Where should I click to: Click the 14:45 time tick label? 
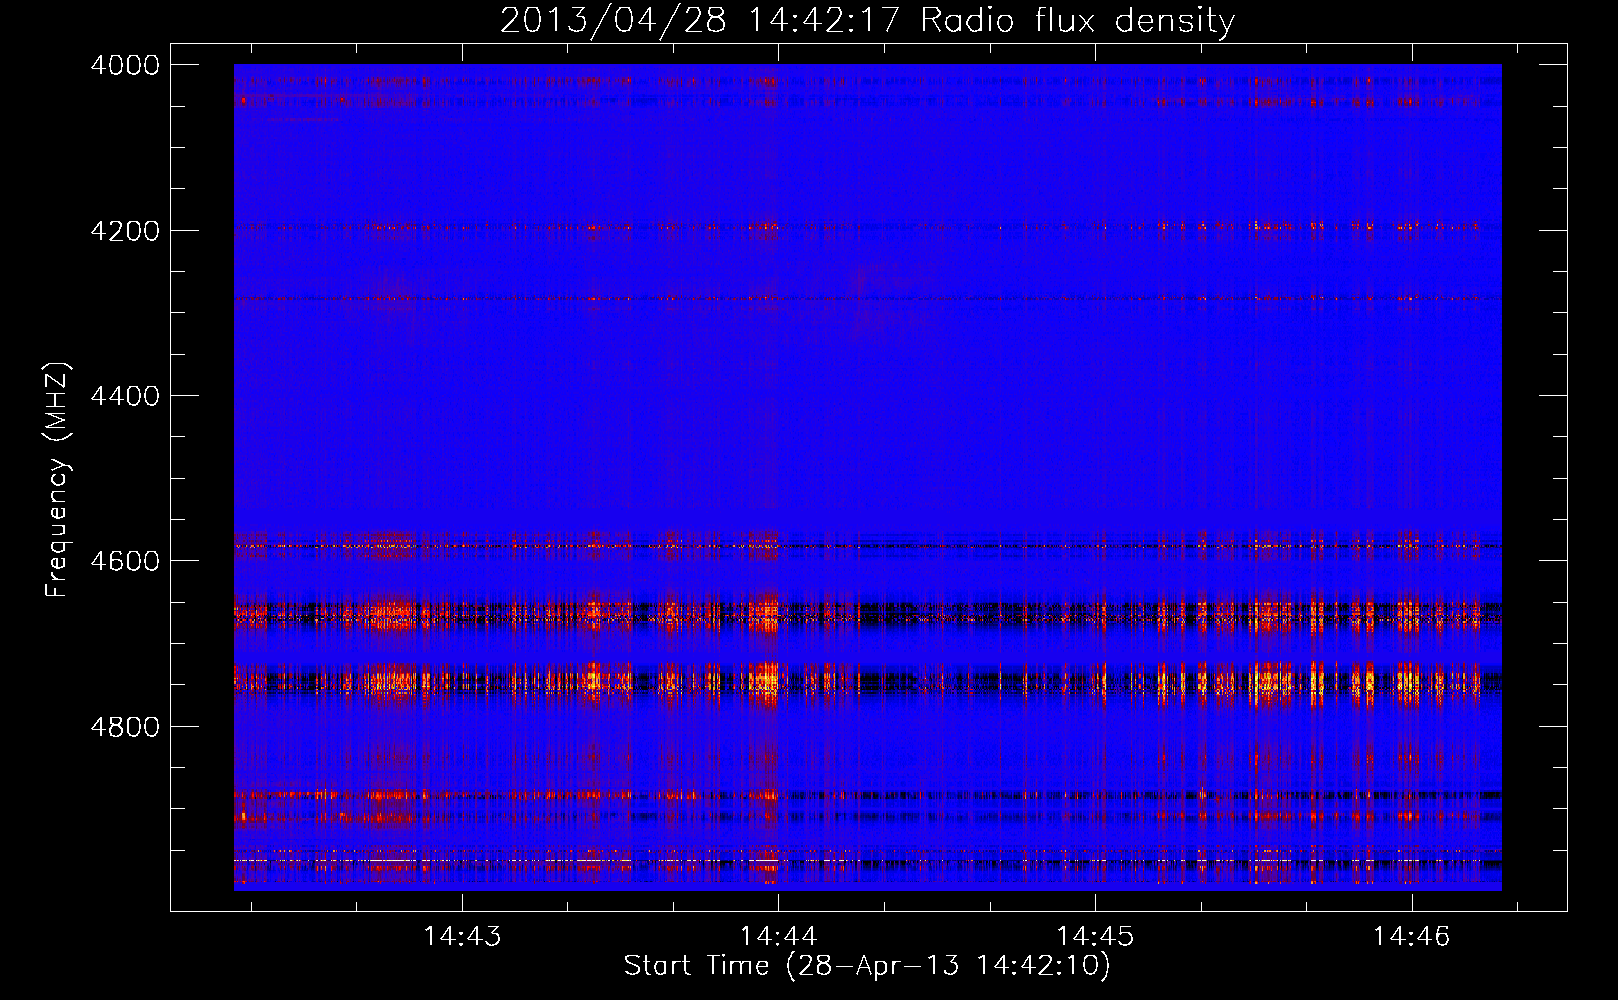pos(1095,936)
